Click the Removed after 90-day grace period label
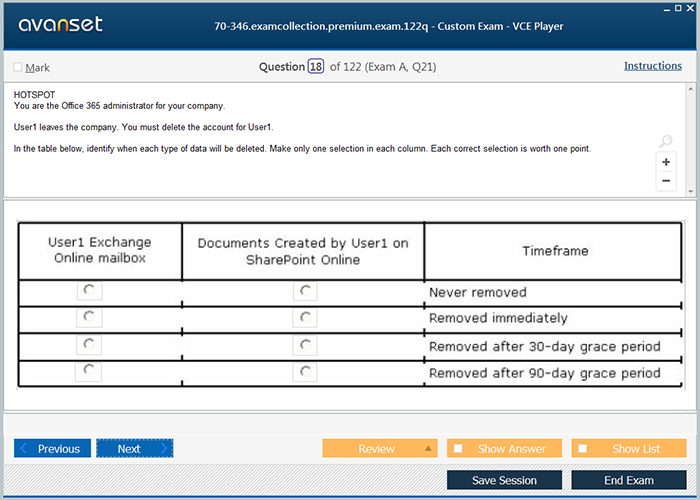This screenshot has width=700, height=500. click(545, 373)
